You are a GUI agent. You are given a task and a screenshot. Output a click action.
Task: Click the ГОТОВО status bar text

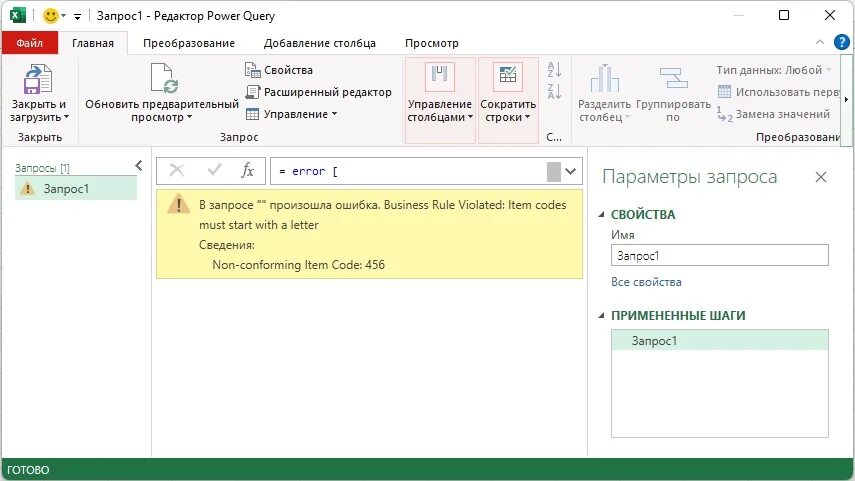click(x=28, y=470)
